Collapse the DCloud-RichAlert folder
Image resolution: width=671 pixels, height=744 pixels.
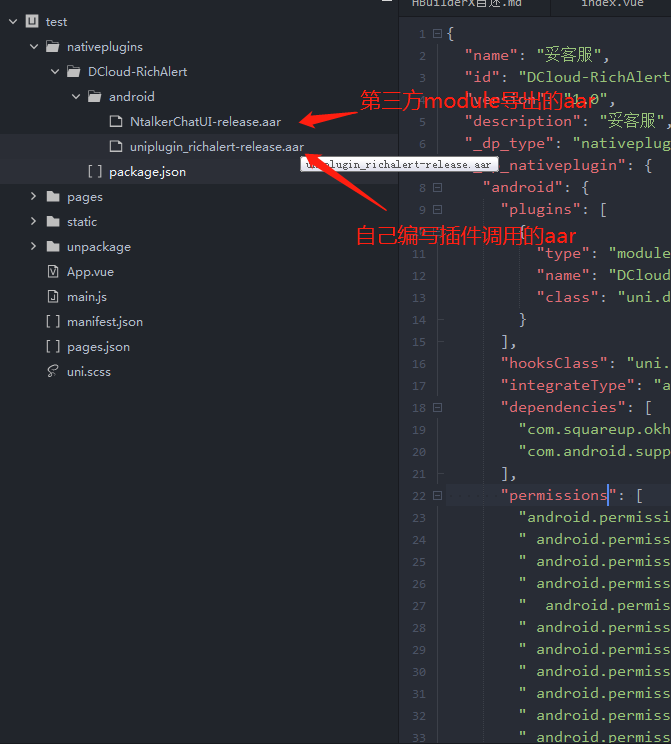click(x=55, y=72)
